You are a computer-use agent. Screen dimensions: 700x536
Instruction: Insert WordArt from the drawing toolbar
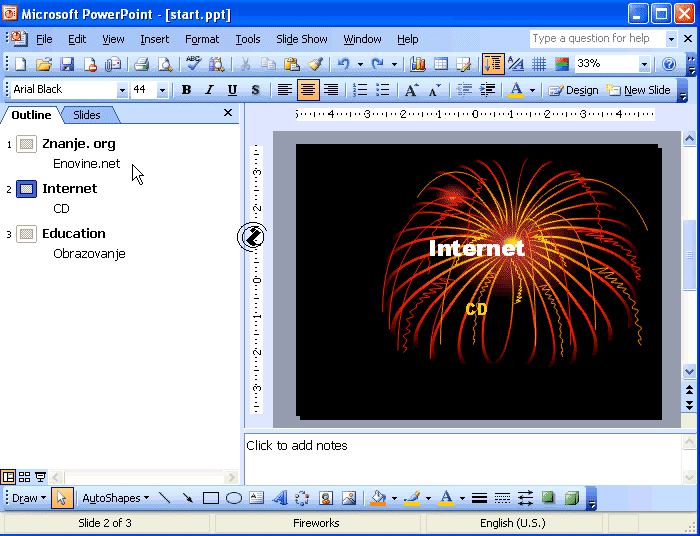pos(279,498)
